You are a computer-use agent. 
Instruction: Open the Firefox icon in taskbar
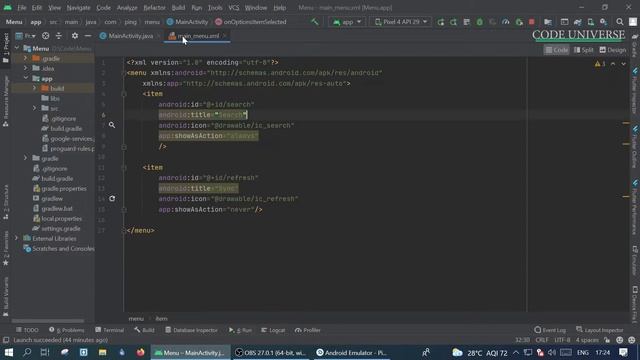(140, 352)
